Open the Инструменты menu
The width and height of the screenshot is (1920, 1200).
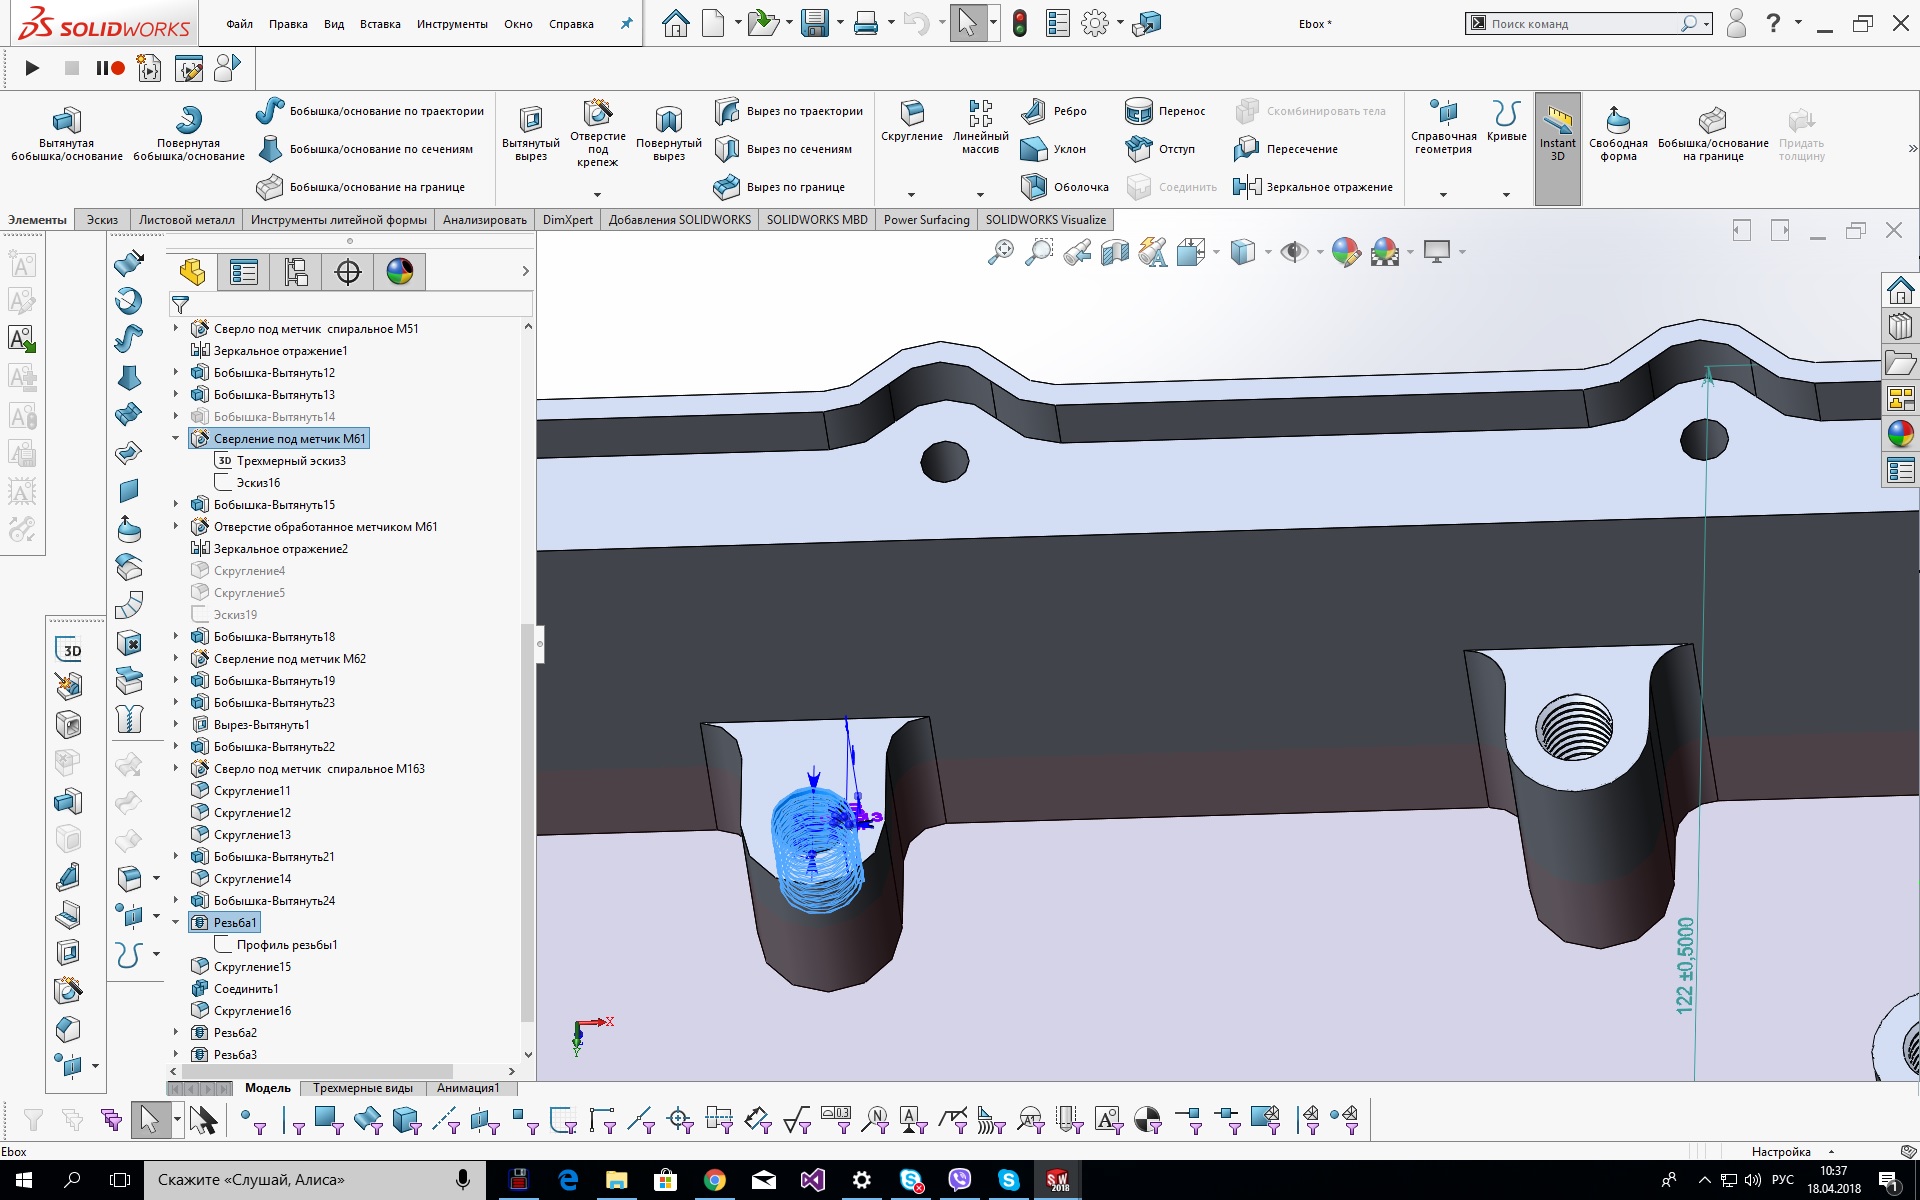[452, 24]
